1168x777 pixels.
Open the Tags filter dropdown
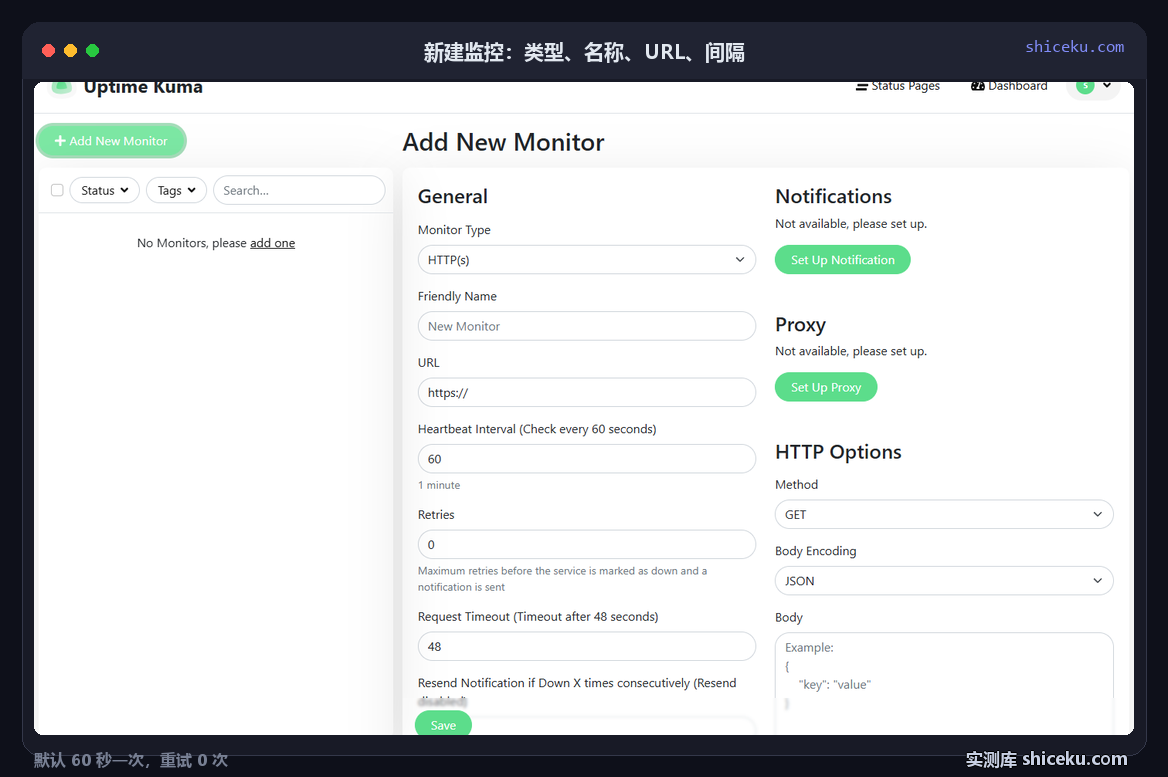click(x=176, y=190)
